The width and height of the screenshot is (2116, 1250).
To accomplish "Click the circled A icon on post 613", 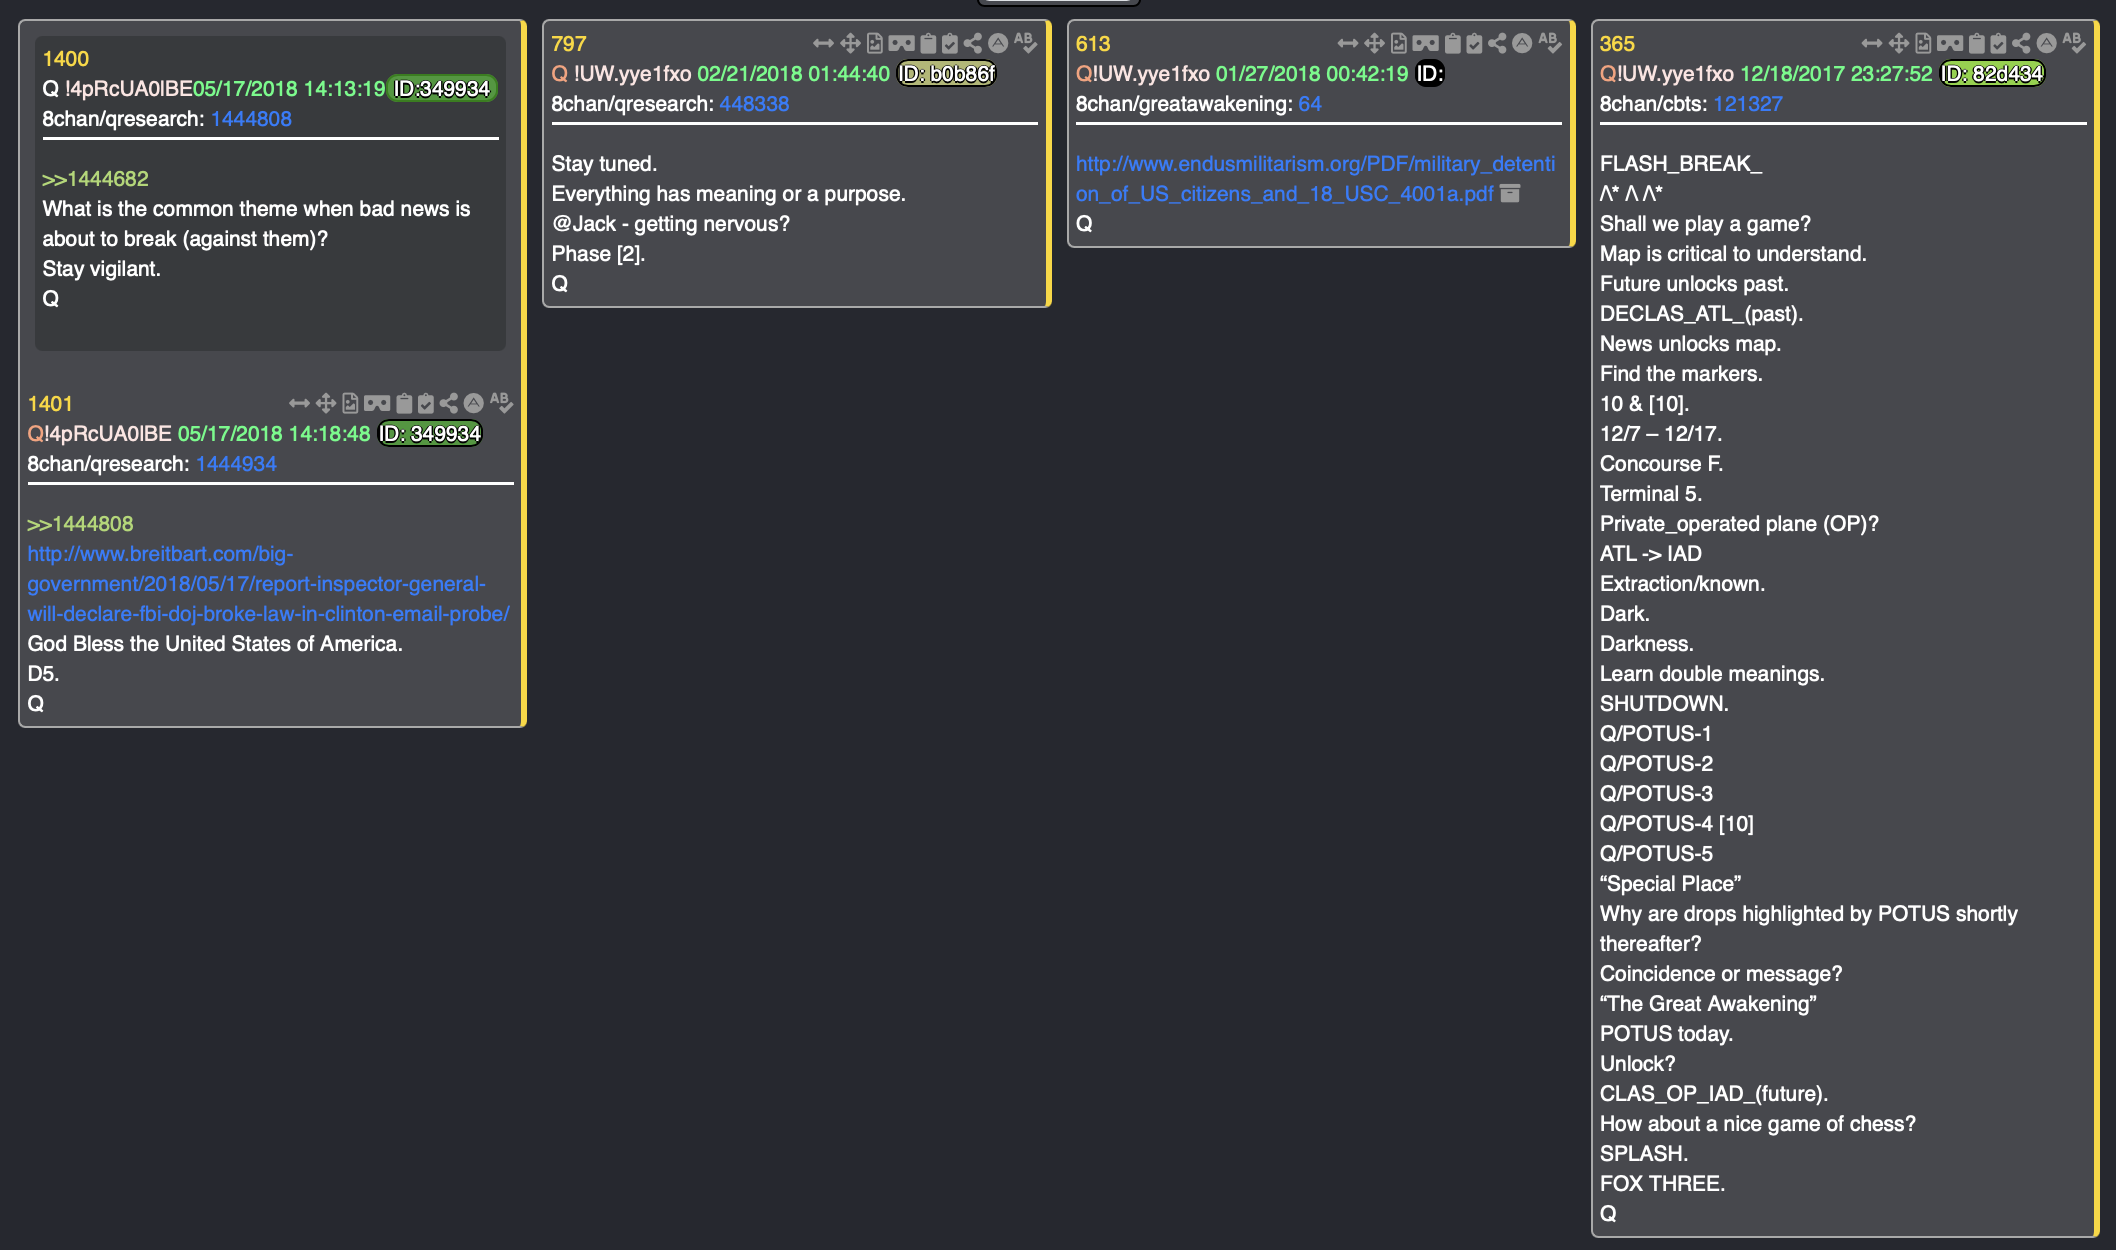I will tap(1522, 43).
